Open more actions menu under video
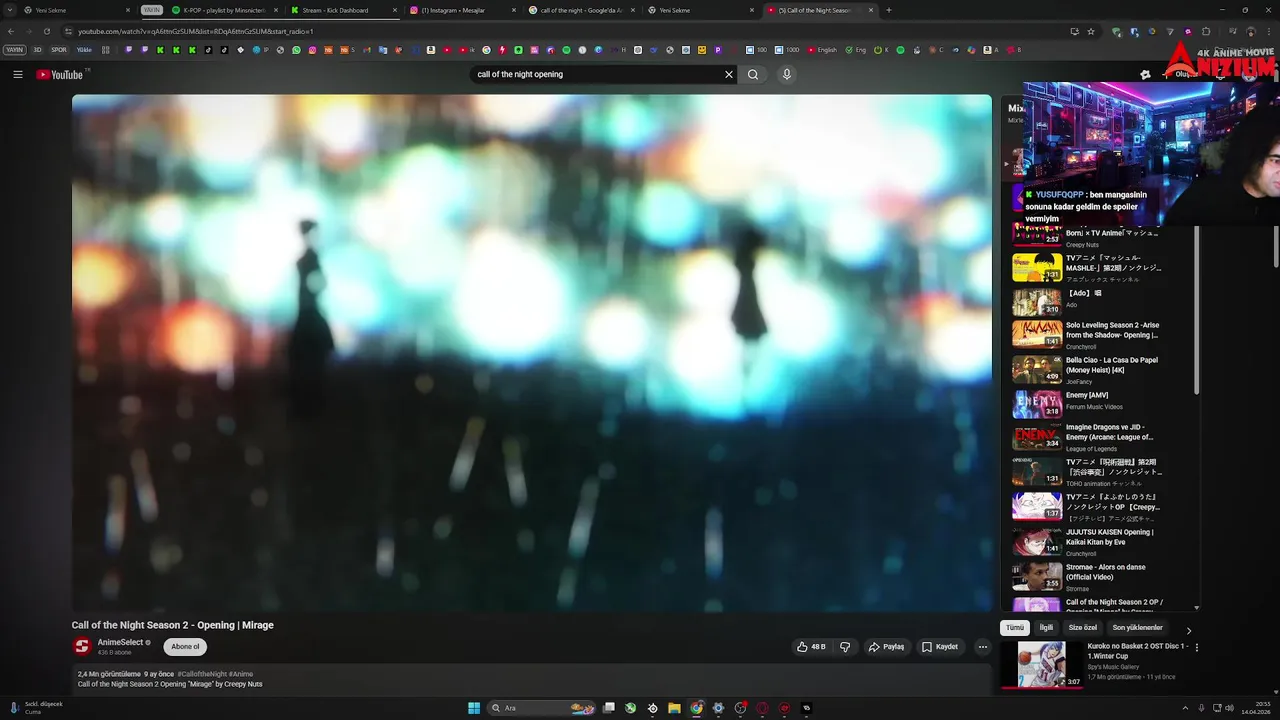Screen dimensions: 1280x720 point(982,647)
